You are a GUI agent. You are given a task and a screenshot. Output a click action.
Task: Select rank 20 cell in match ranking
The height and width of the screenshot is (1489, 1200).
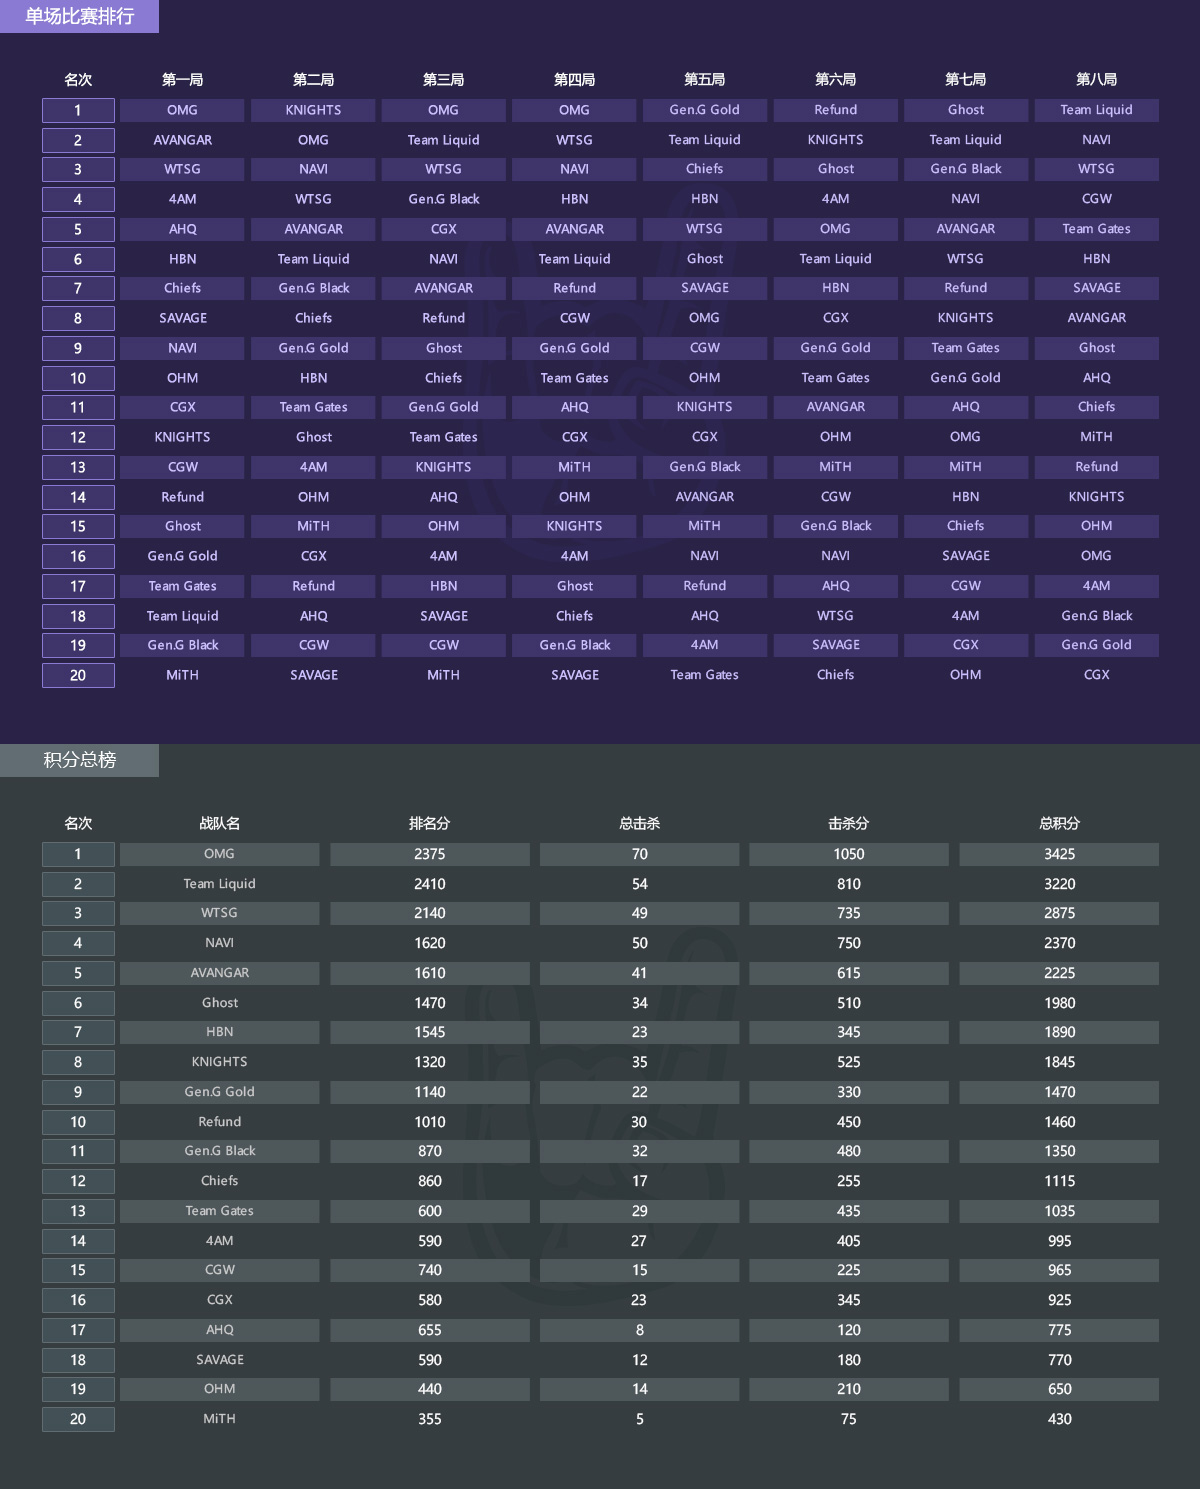(78, 675)
